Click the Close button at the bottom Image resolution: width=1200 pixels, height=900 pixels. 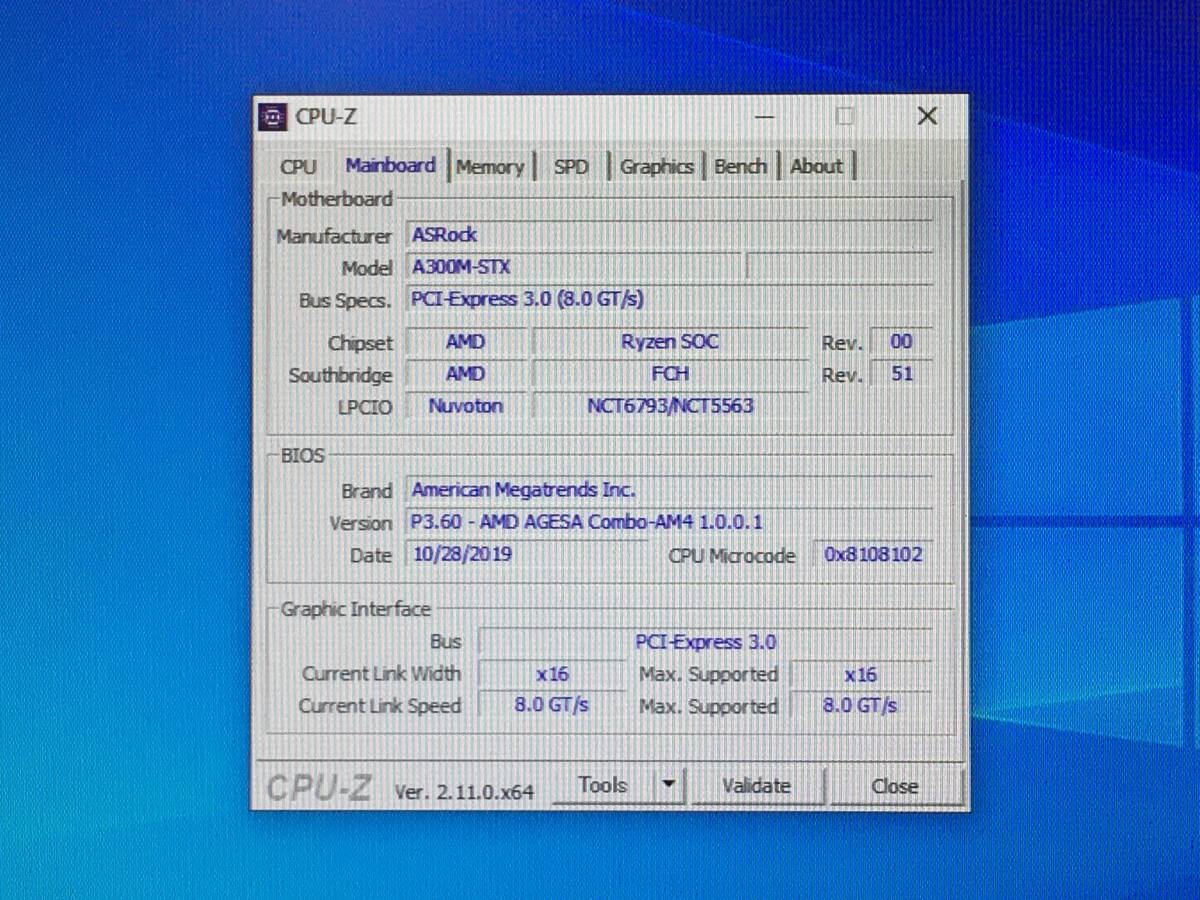coord(894,786)
